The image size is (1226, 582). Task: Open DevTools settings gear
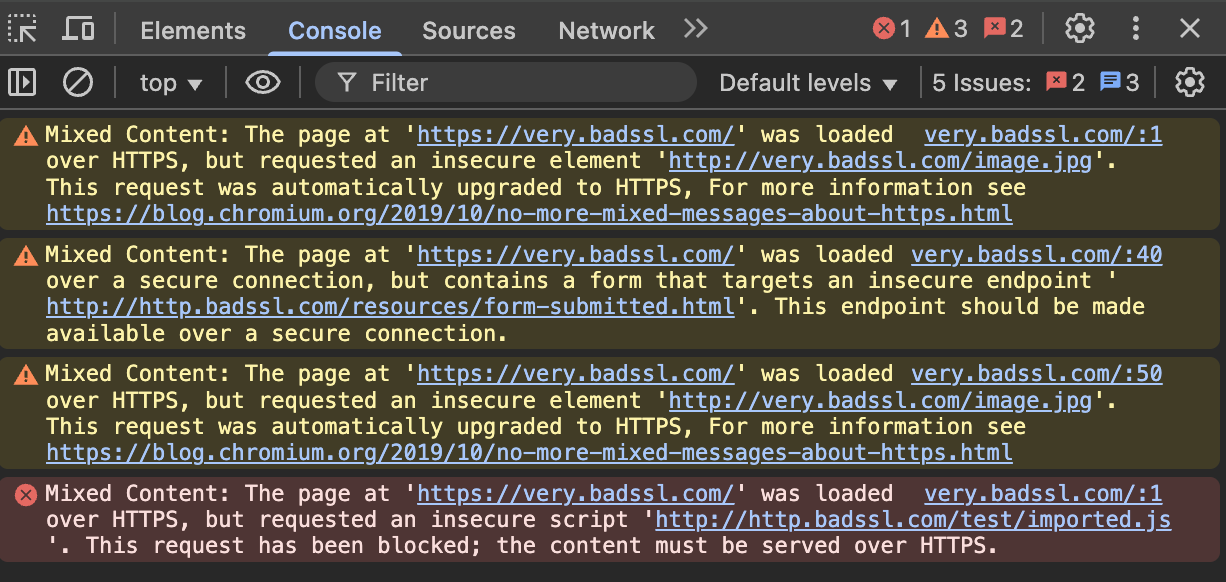point(1080,29)
